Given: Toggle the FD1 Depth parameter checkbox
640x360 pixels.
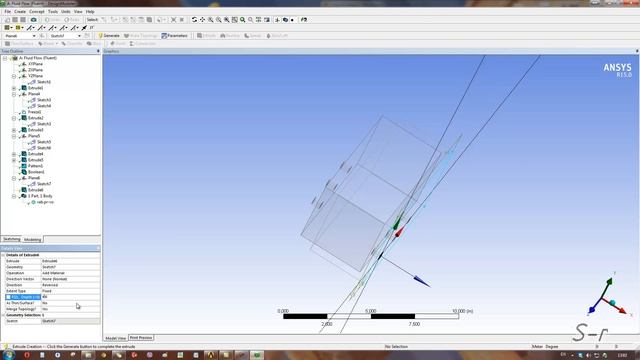Looking at the screenshot, I should click(8, 297).
